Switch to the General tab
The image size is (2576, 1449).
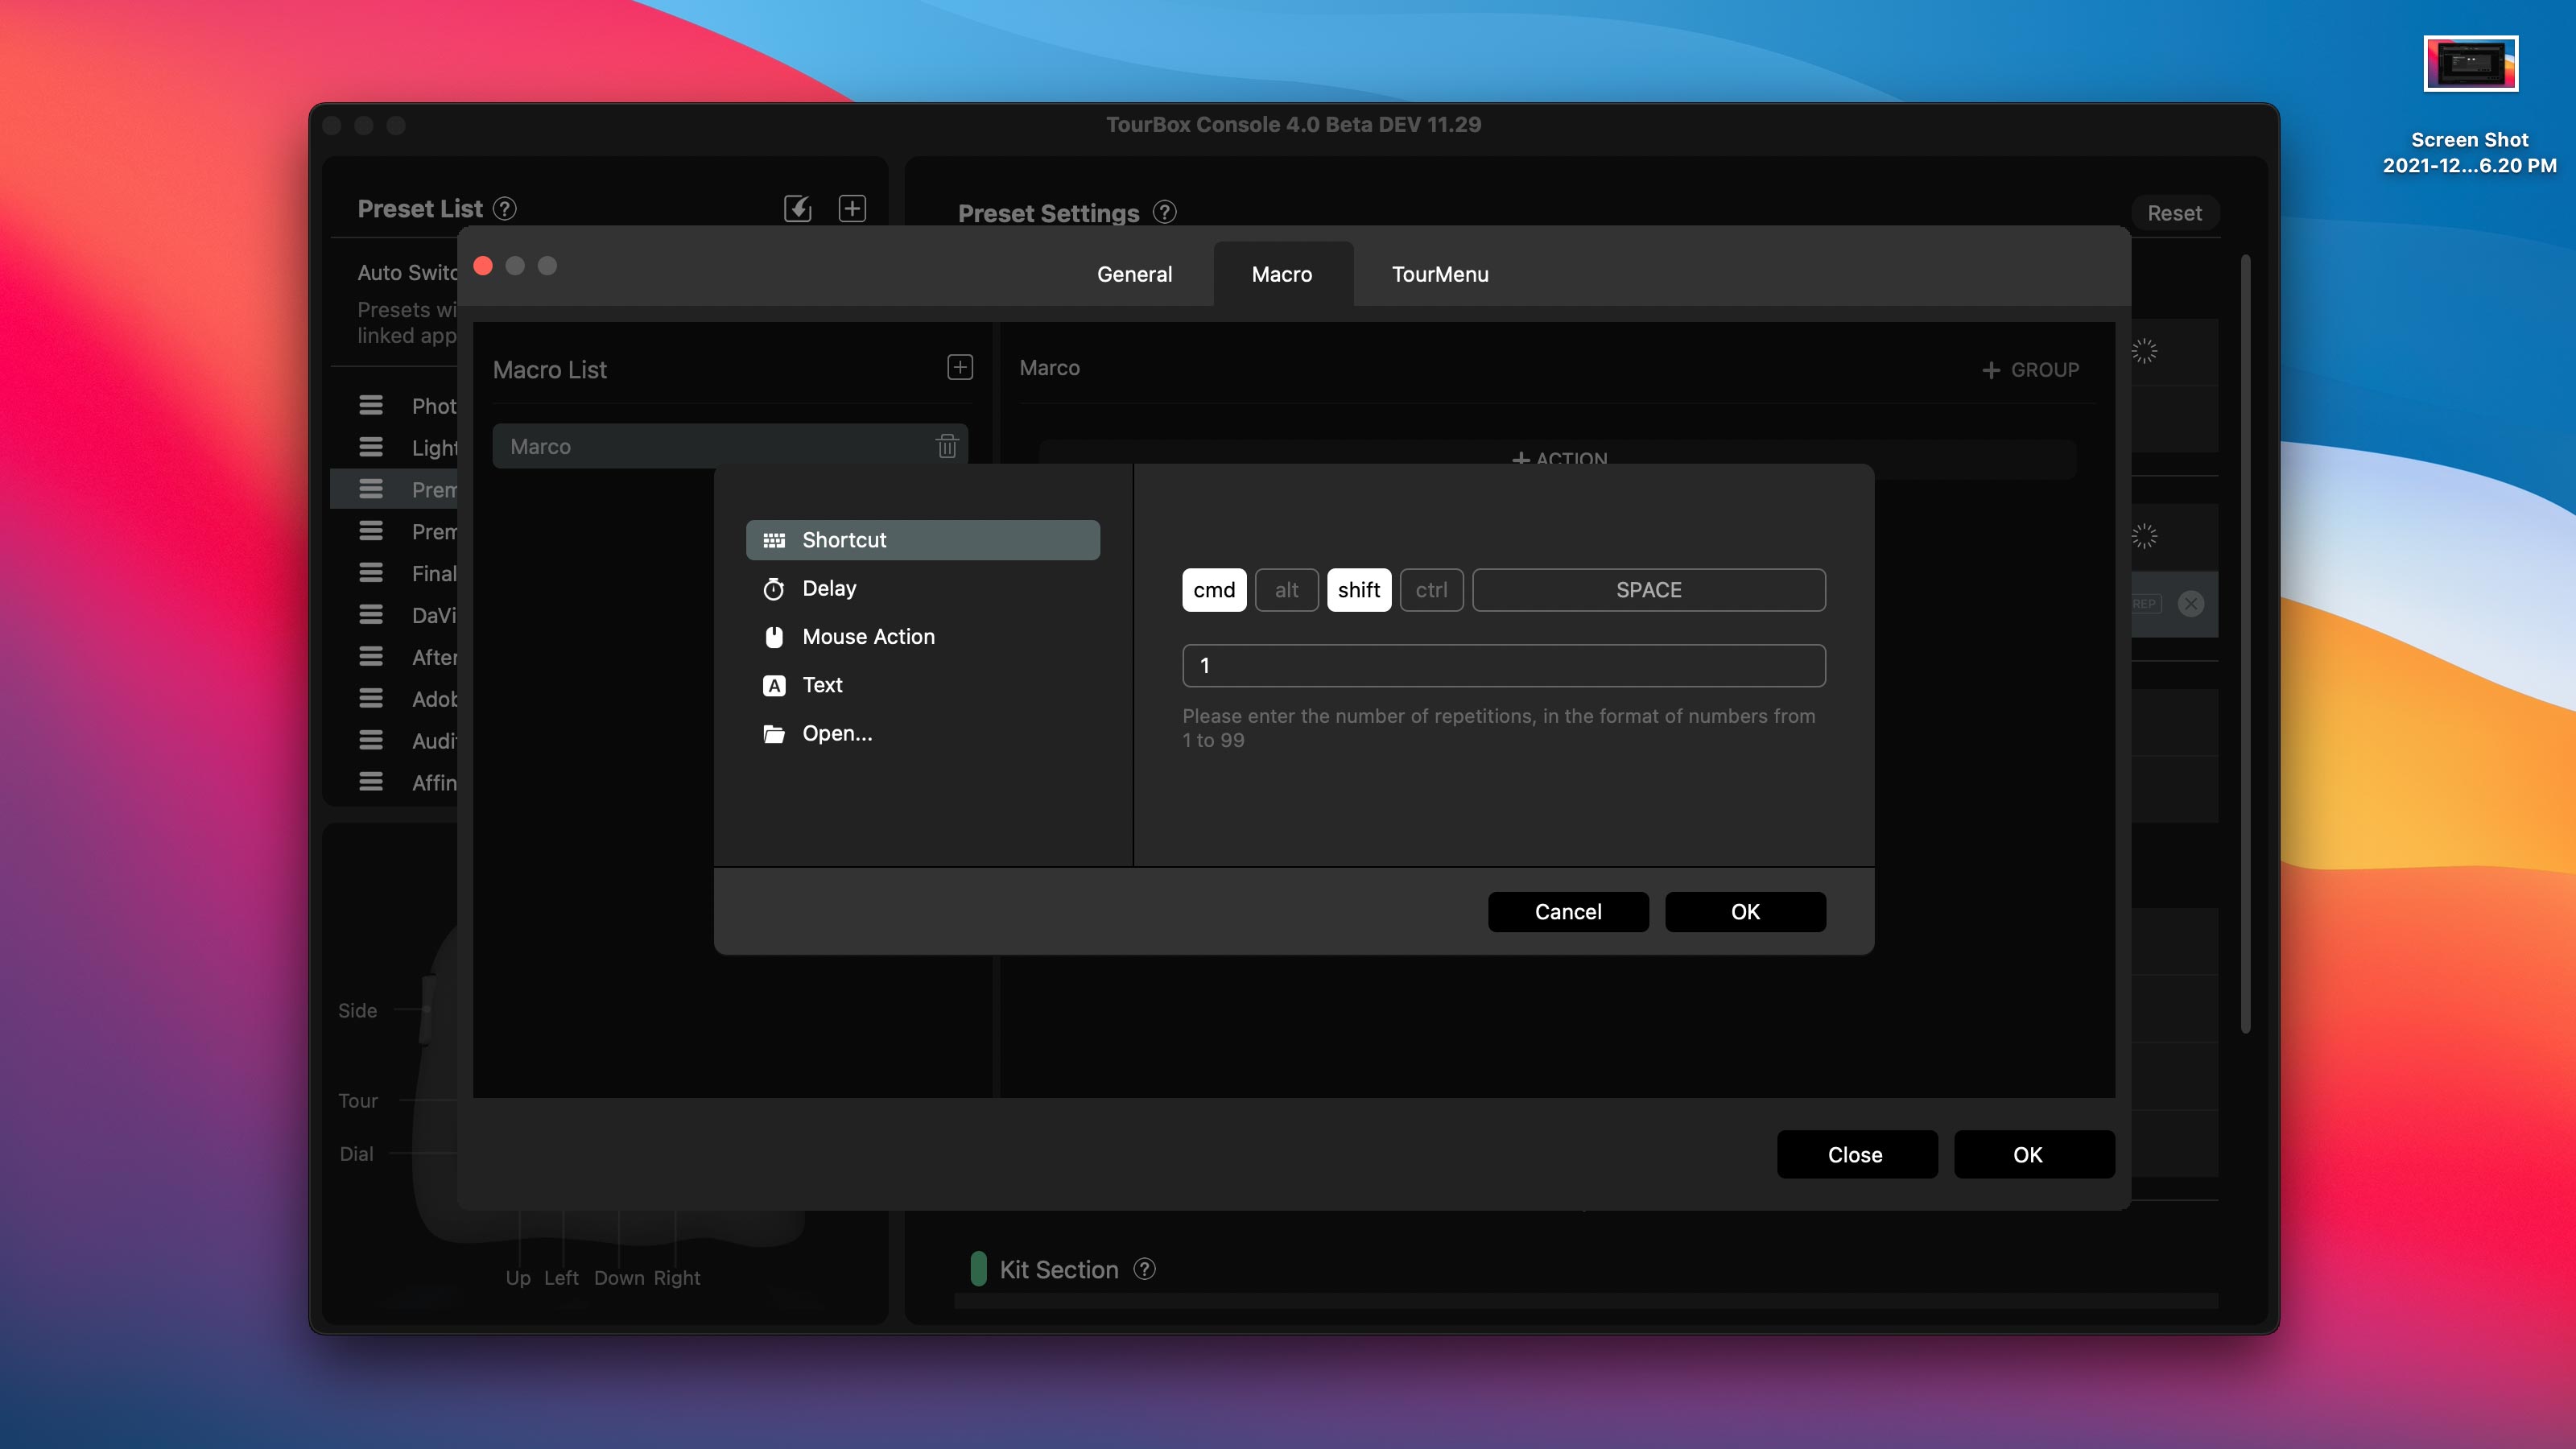1134,274
